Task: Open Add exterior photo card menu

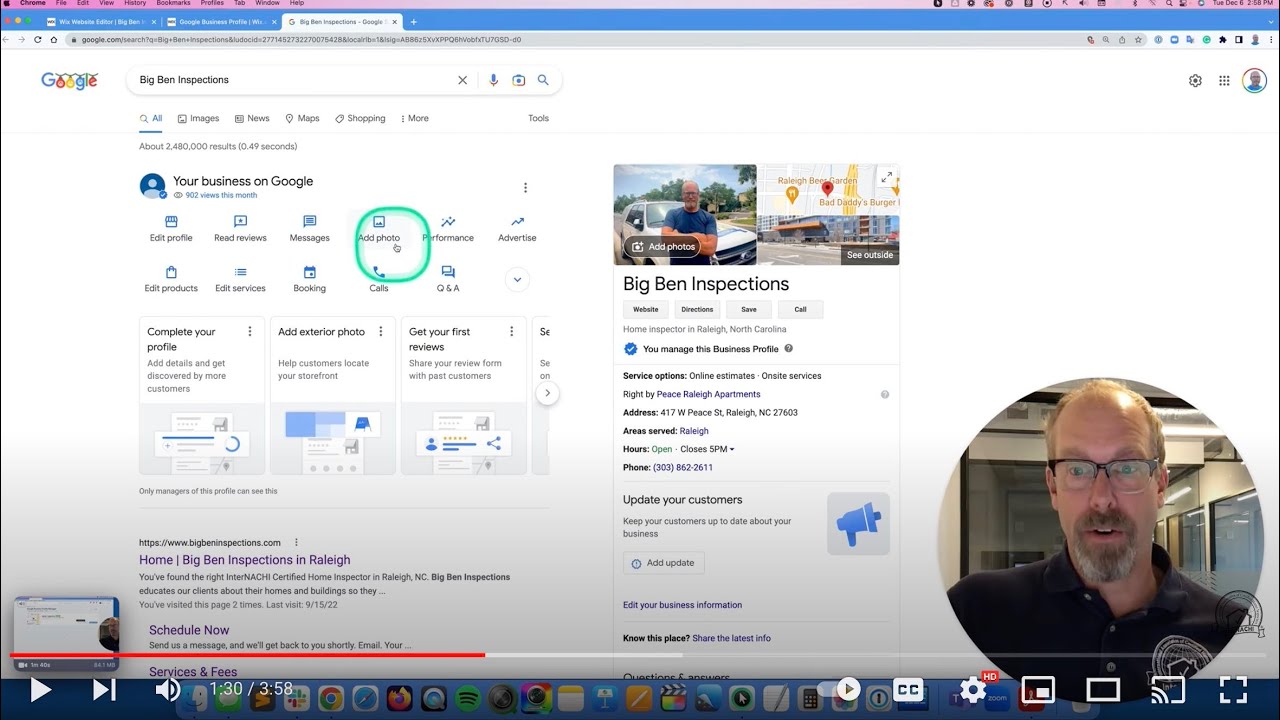Action: [x=381, y=332]
